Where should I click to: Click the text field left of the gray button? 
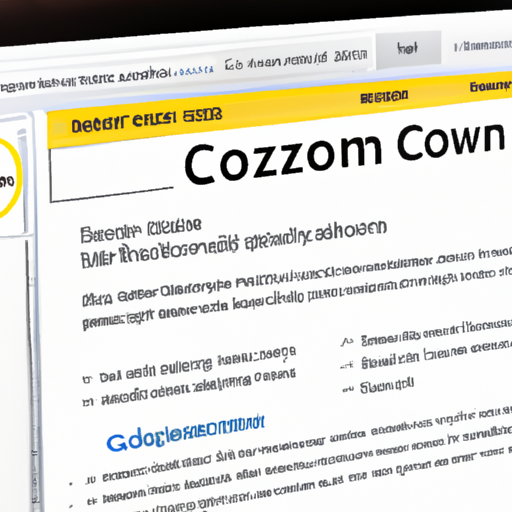[x=296, y=61]
